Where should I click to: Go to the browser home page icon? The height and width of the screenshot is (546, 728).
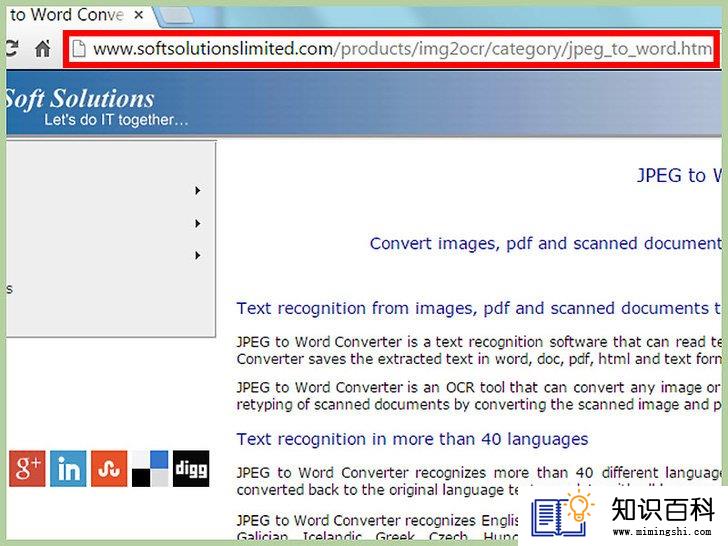43,48
